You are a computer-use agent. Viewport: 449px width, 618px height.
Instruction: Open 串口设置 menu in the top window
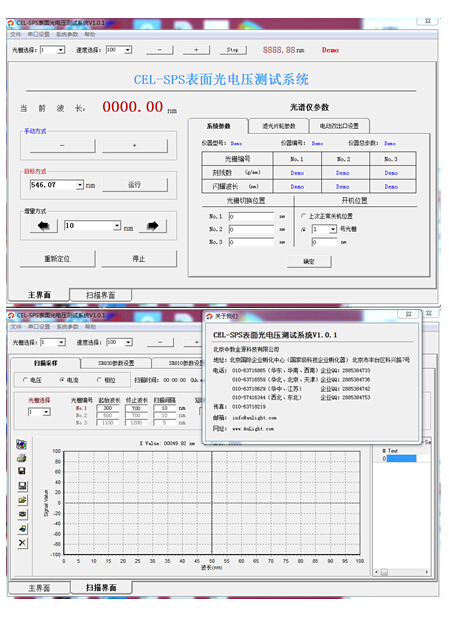[x=39, y=35]
